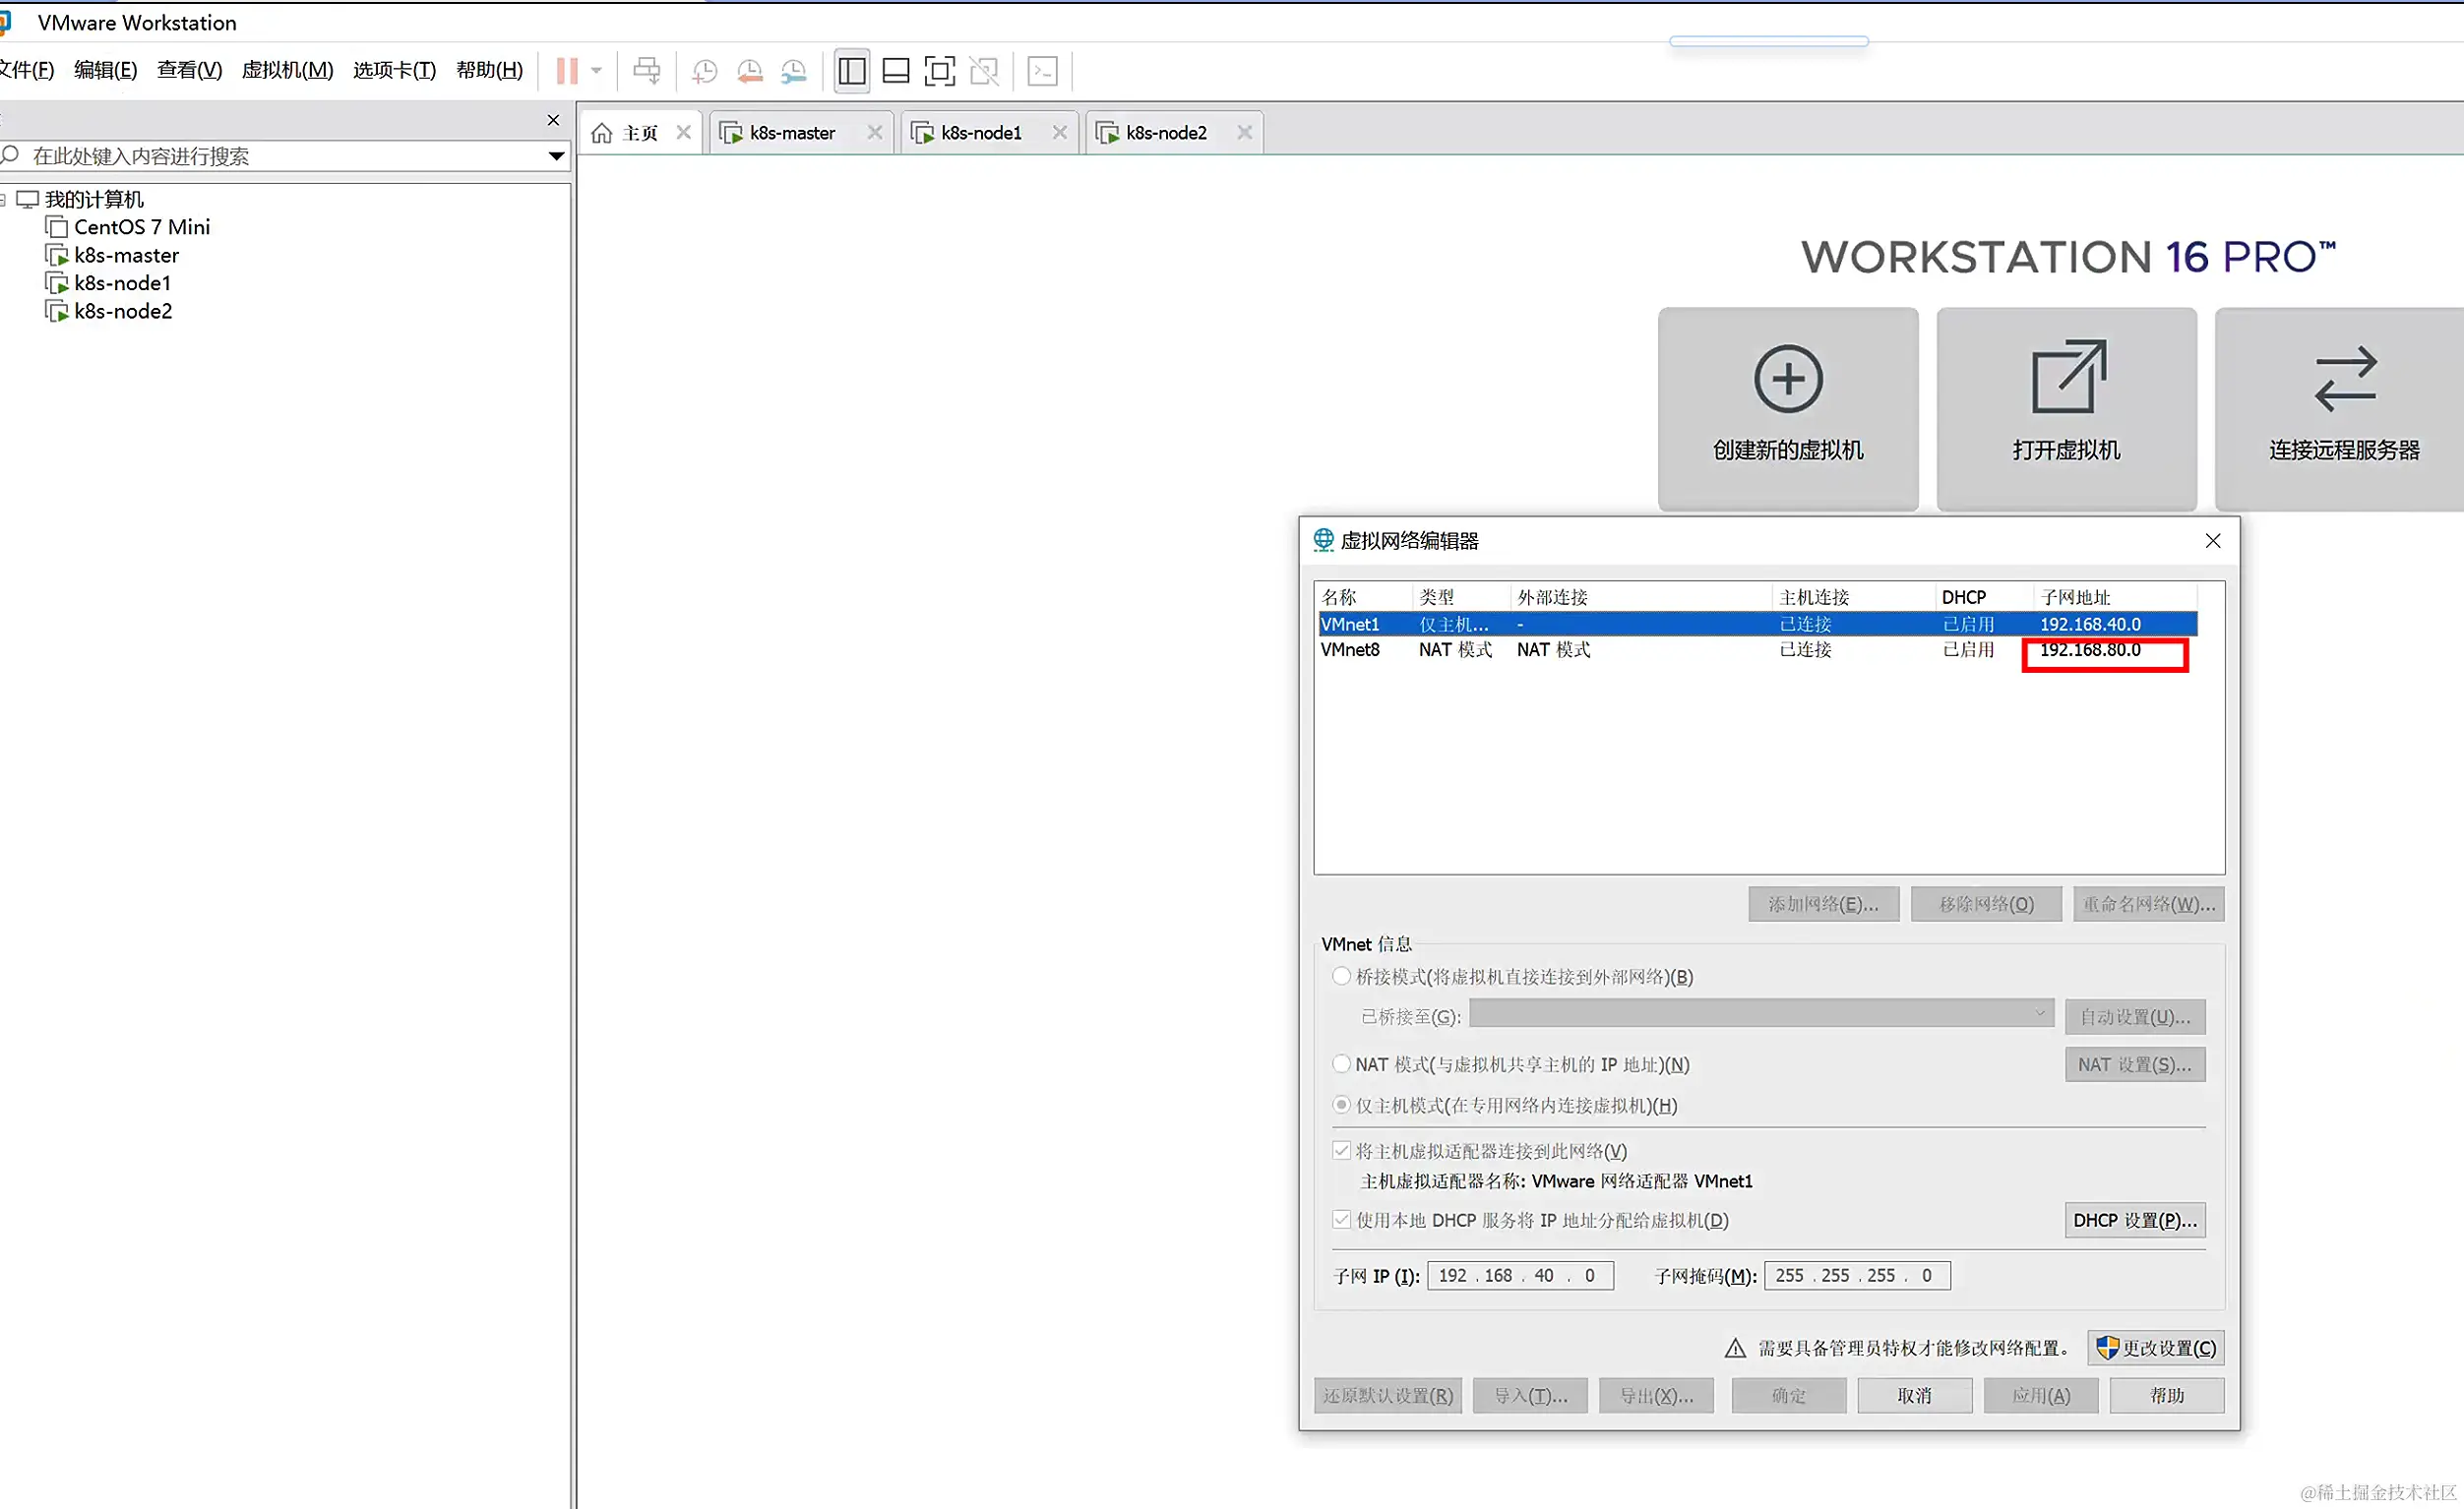Close the library sidebar panel

click(x=553, y=120)
